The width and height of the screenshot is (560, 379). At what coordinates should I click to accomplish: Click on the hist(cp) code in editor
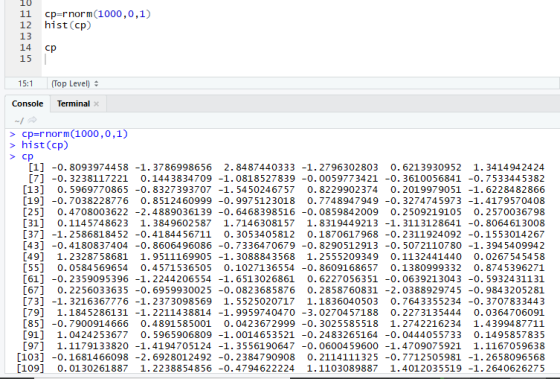68,25
